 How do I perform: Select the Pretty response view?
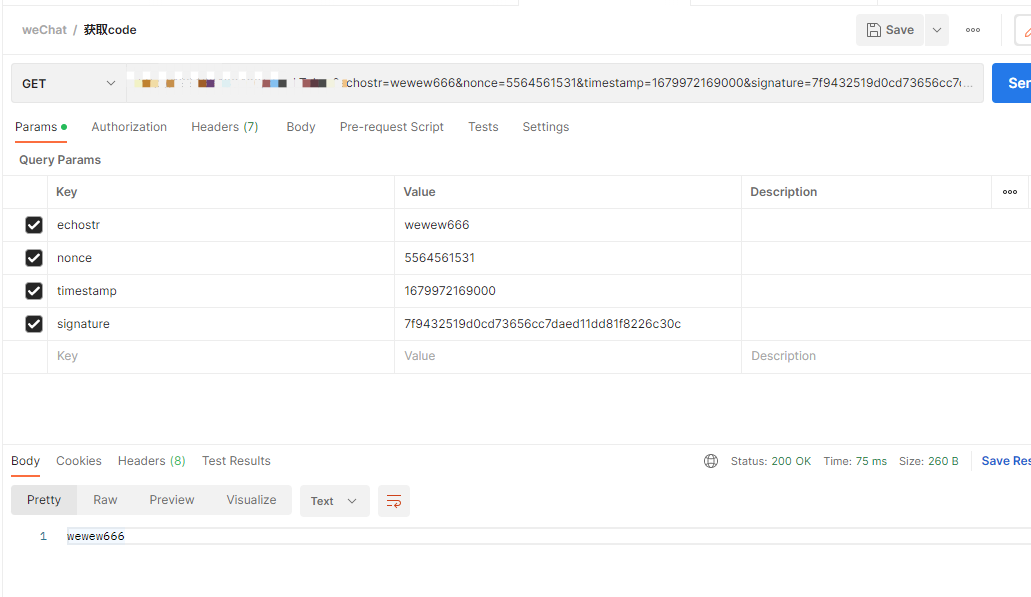(x=44, y=500)
